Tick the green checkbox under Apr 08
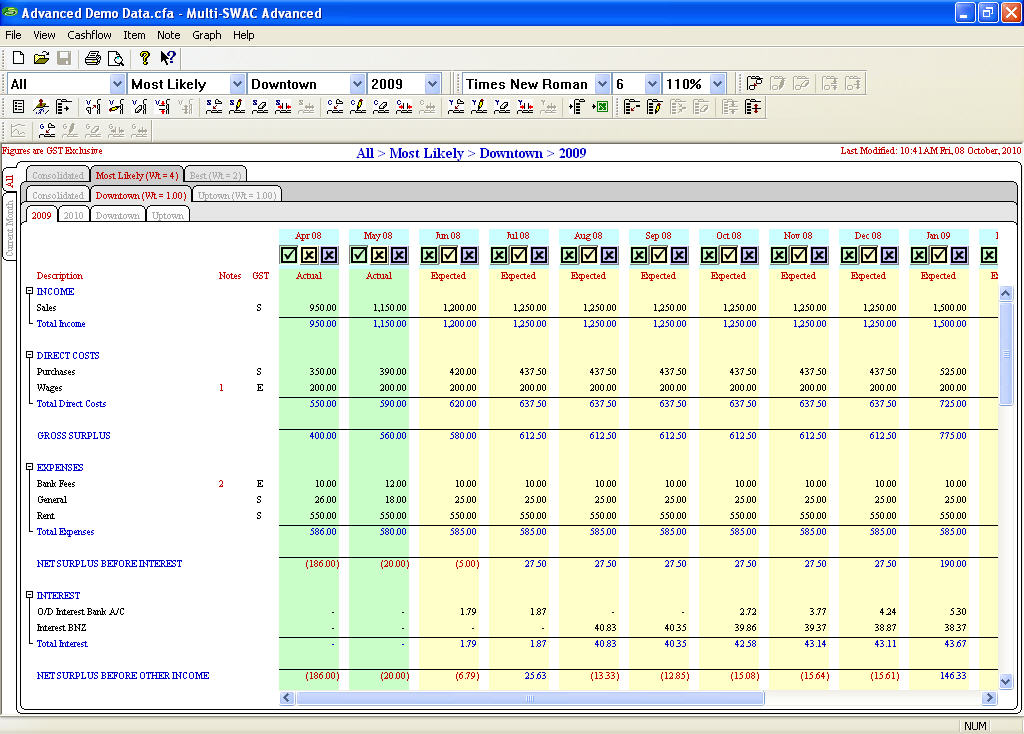The width and height of the screenshot is (1024, 734). [289, 255]
